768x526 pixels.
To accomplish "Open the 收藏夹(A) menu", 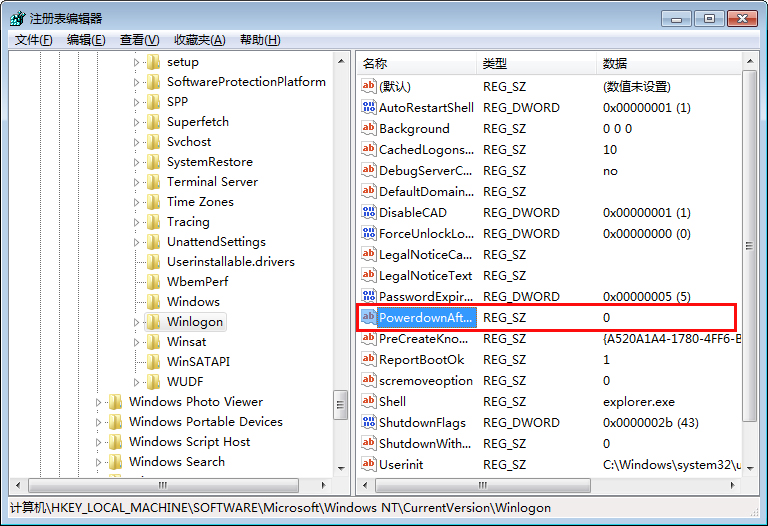I will tap(199, 40).
